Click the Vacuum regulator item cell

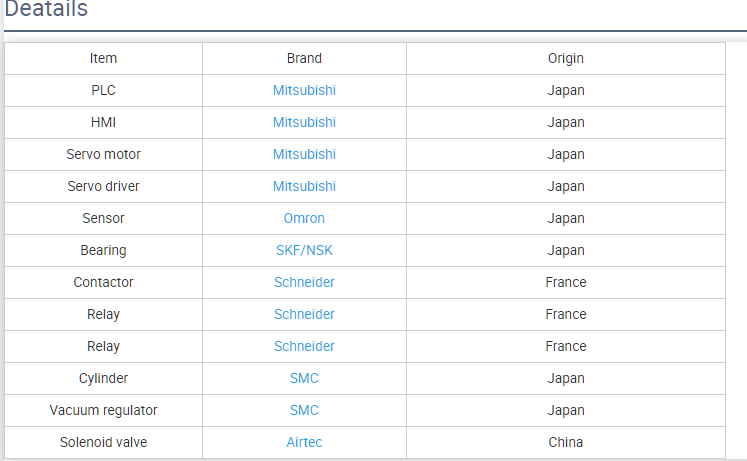pos(103,410)
